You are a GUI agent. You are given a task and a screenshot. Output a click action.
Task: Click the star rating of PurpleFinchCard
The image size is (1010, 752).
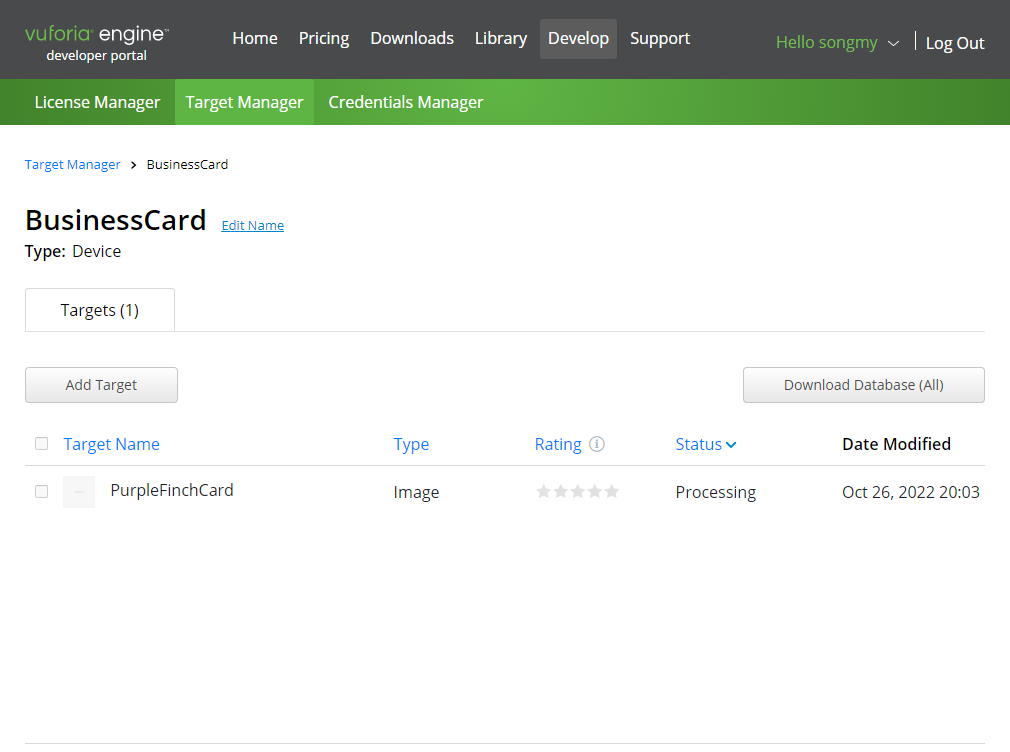pyautogui.click(x=577, y=492)
